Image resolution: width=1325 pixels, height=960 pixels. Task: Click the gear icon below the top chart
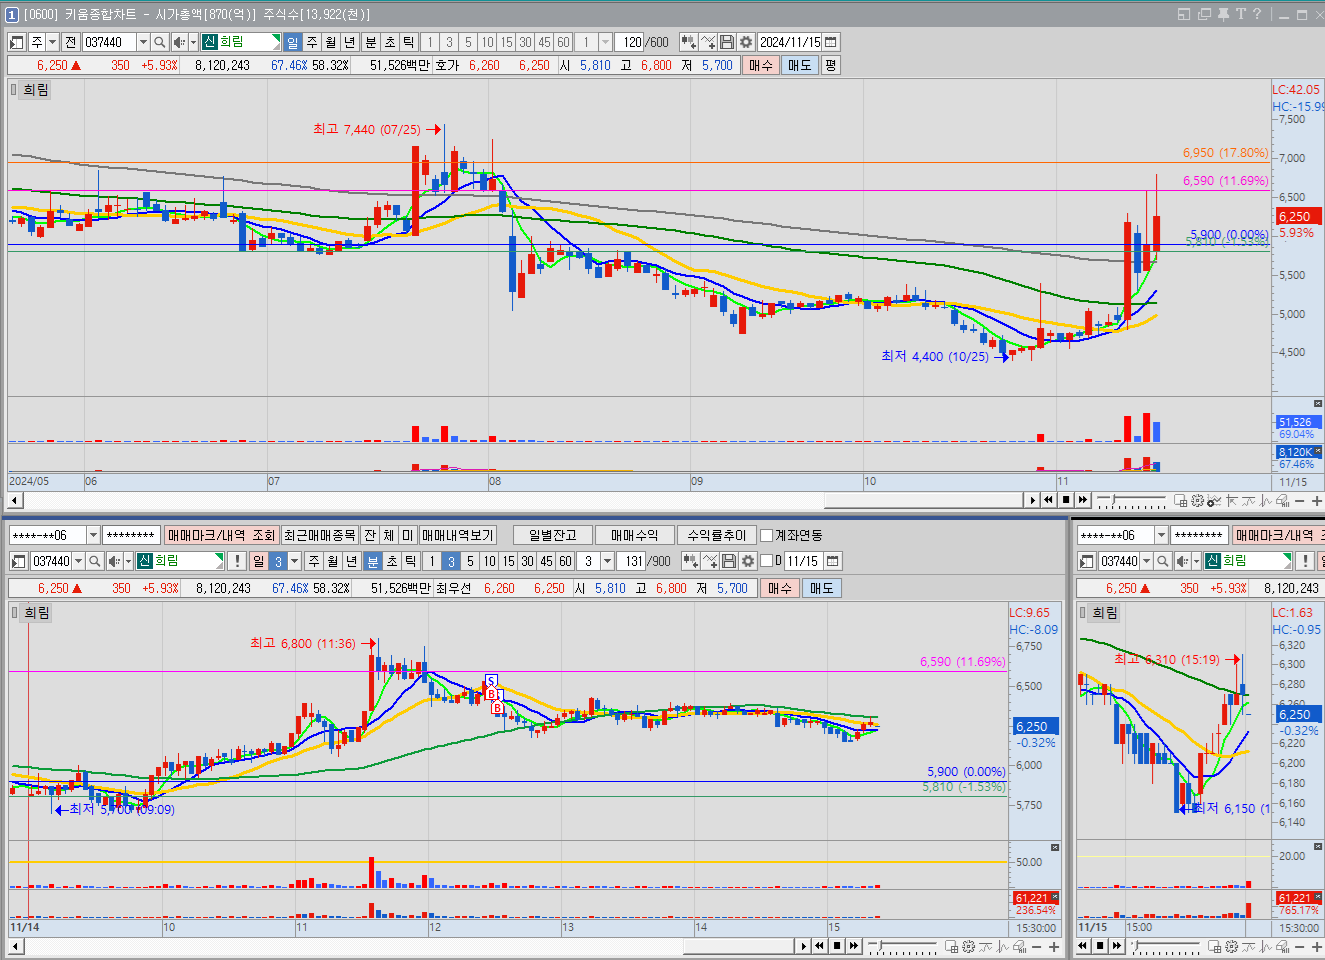pyautogui.click(x=1197, y=500)
